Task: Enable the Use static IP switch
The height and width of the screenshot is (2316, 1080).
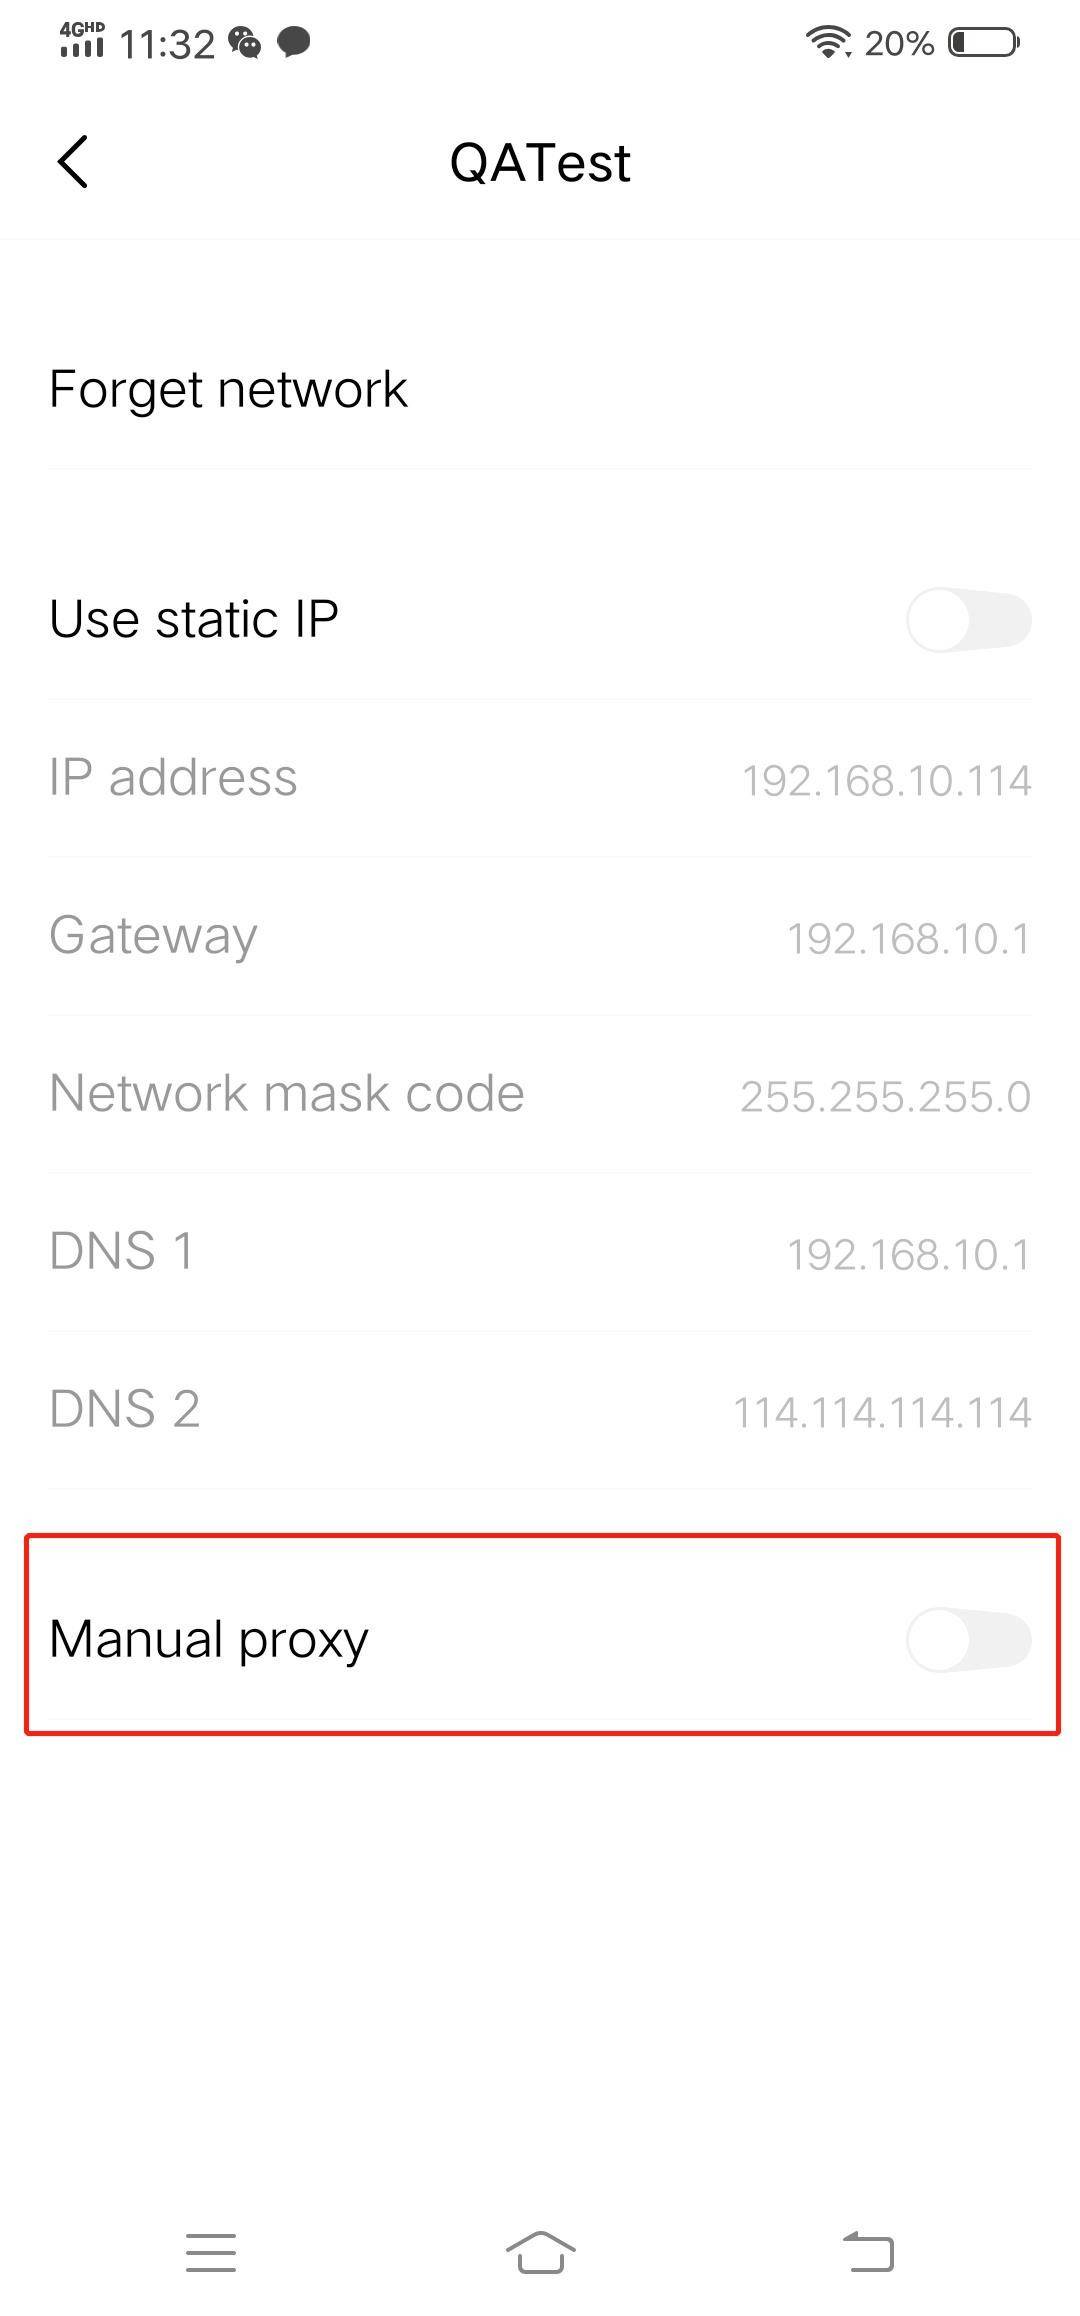Action: click(x=968, y=620)
